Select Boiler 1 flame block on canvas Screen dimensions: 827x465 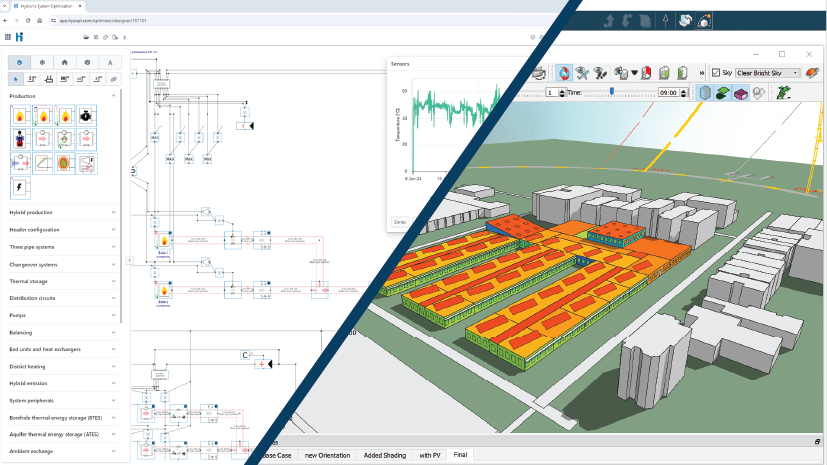point(164,241)
